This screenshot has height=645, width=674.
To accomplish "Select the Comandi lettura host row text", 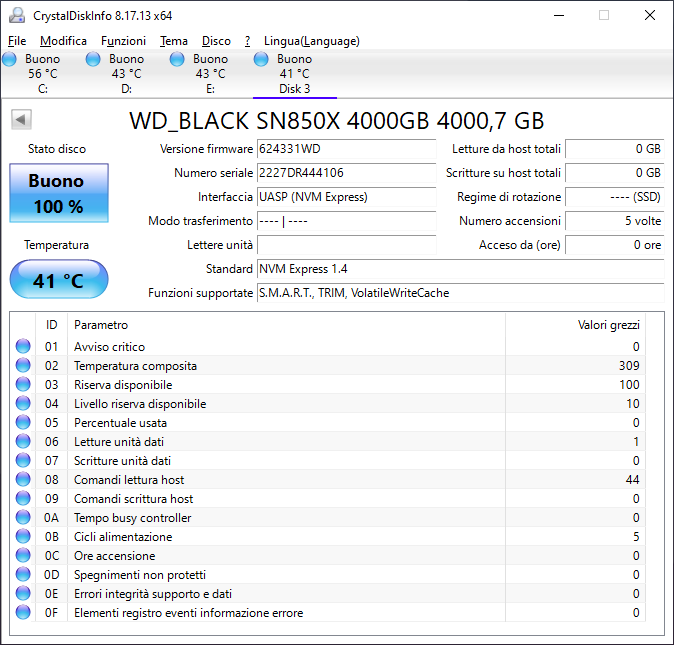I will 129,480.
